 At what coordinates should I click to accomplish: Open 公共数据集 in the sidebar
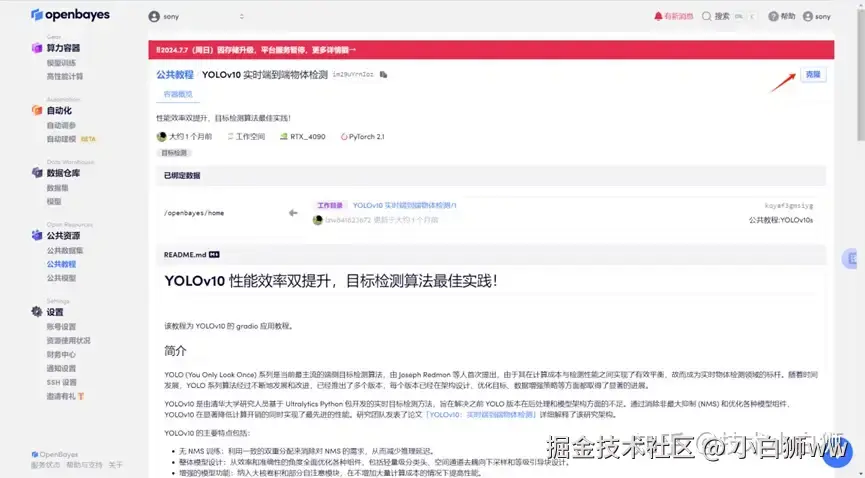coord(65,251)
